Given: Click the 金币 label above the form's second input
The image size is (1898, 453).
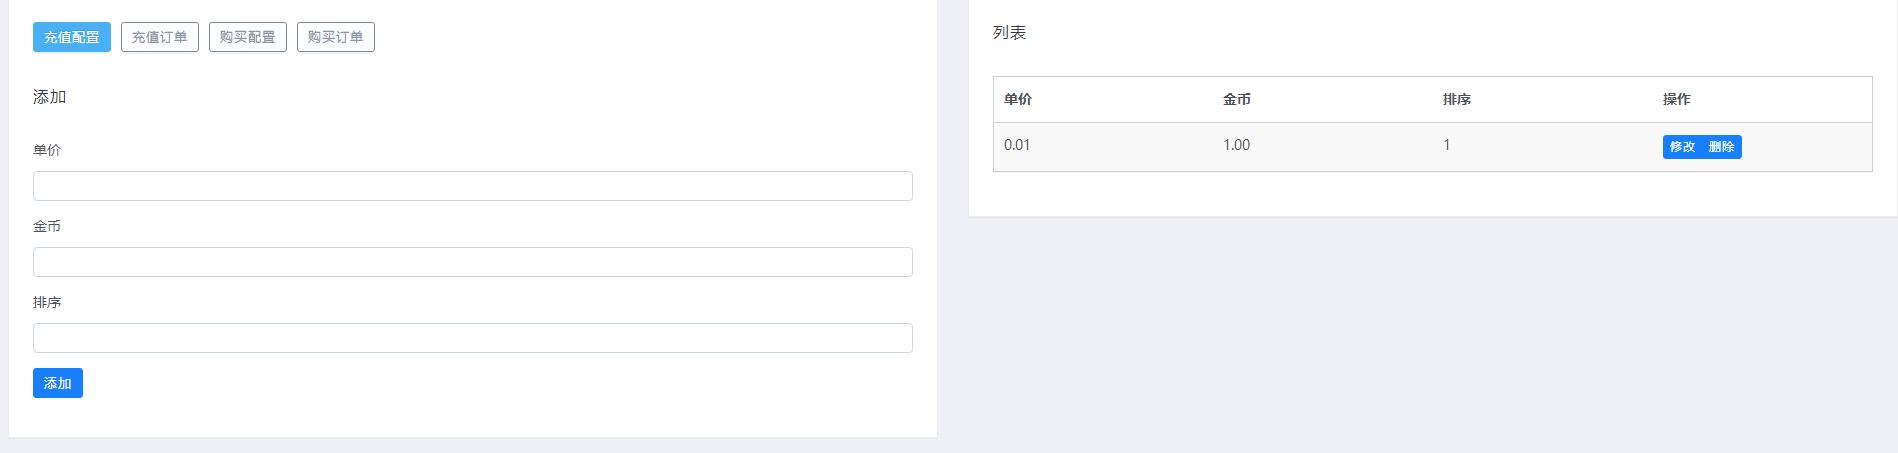Looking at the screenshot, I should click(x=47, y=226).
